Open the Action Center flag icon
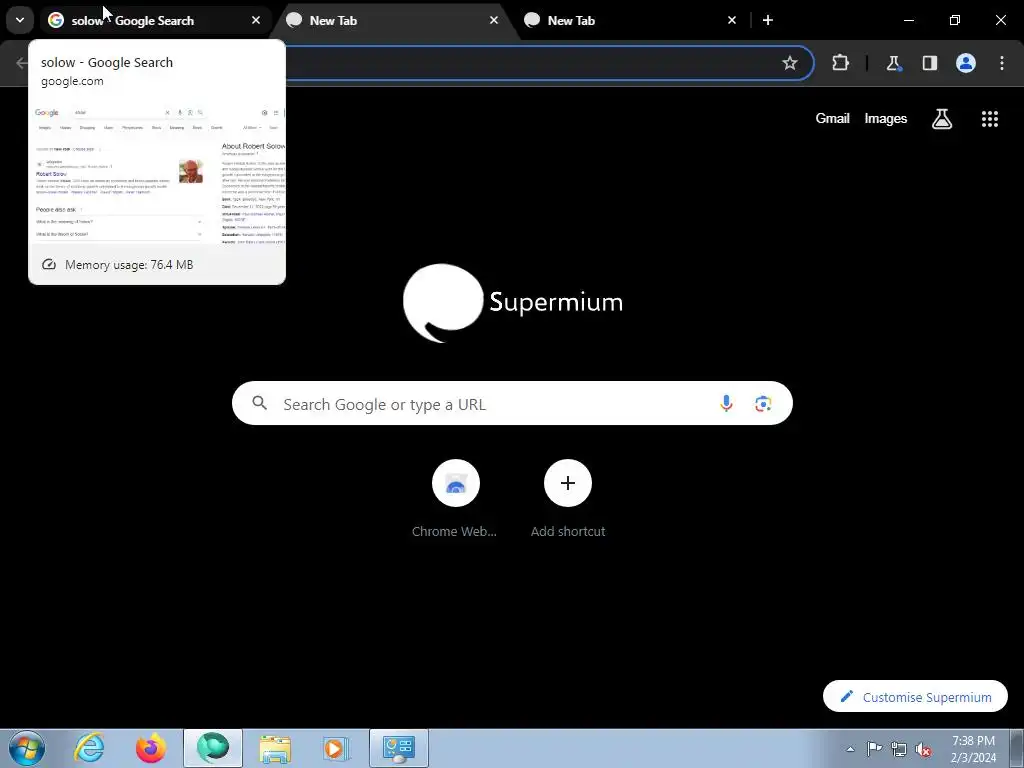 [x=874, y=749]
